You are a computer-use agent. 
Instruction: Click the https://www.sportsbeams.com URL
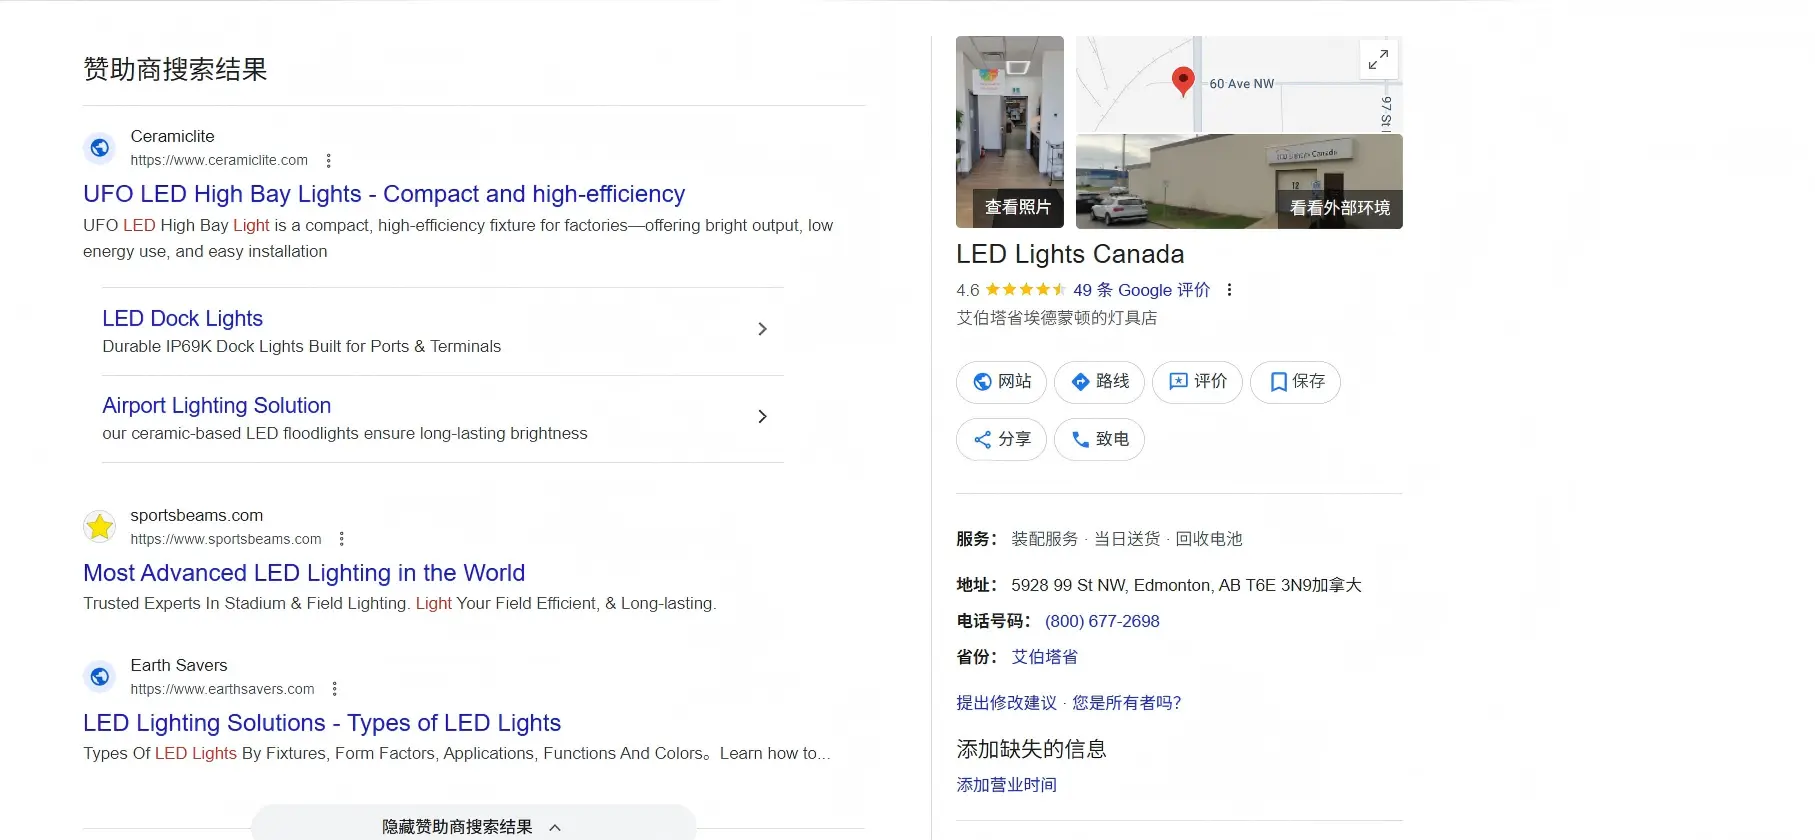click(226, 539)
